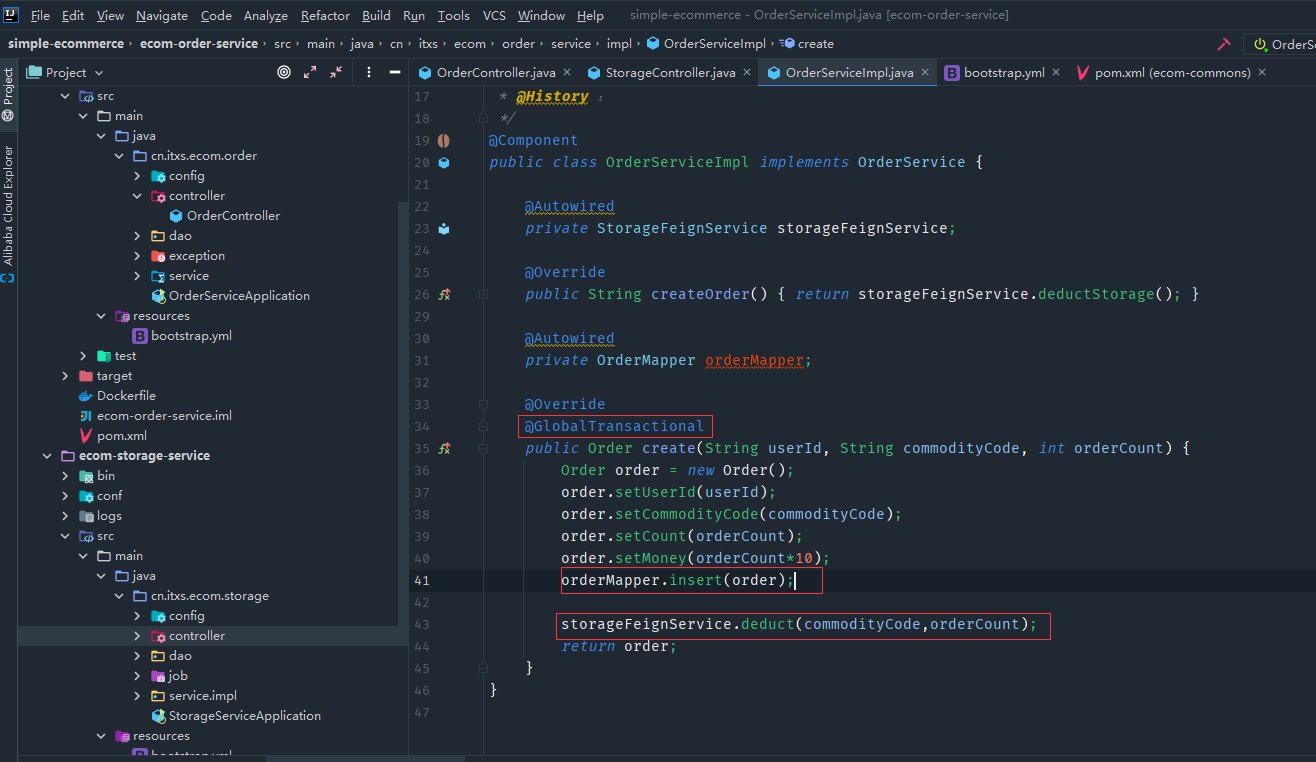
Task: Click simple-ecommerce in the breadcrumb
Action: pyautogui.click(x=66, y=44)
